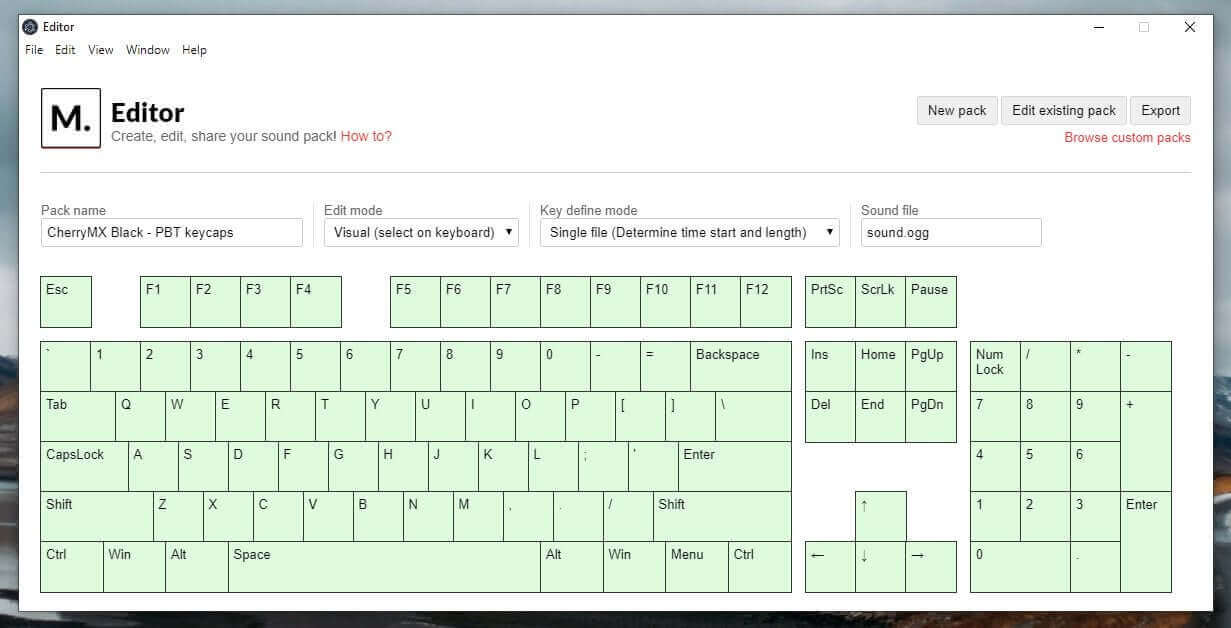Click the Export button
The image size is (1231, 628).
click(1160, 110)
